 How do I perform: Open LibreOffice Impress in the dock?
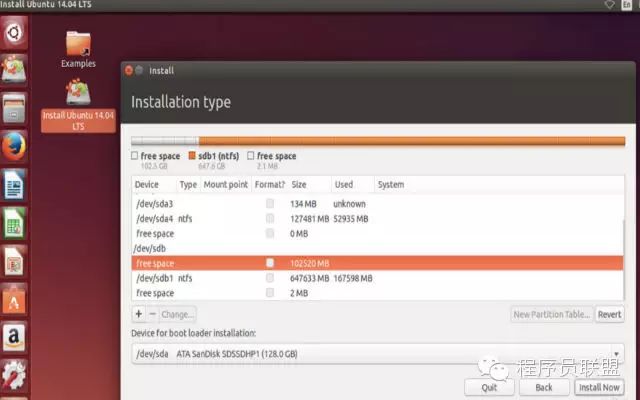(x=14, y=261)
